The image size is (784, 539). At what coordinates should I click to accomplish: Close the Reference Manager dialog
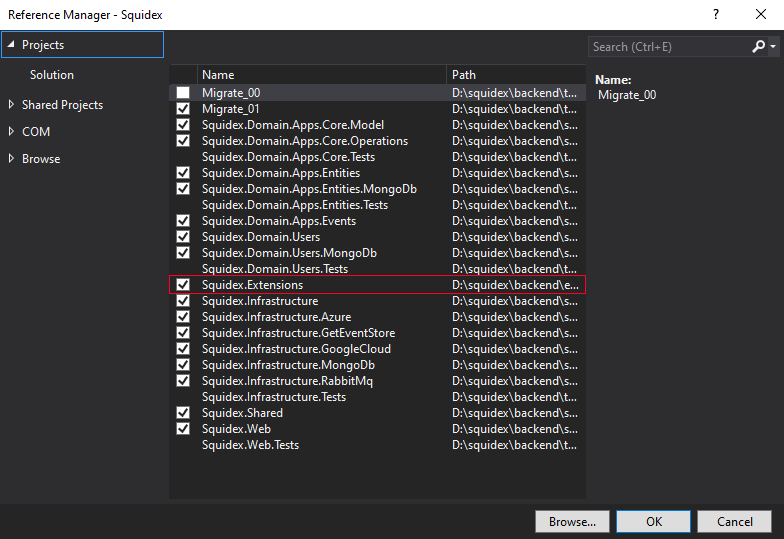[760, 14]
